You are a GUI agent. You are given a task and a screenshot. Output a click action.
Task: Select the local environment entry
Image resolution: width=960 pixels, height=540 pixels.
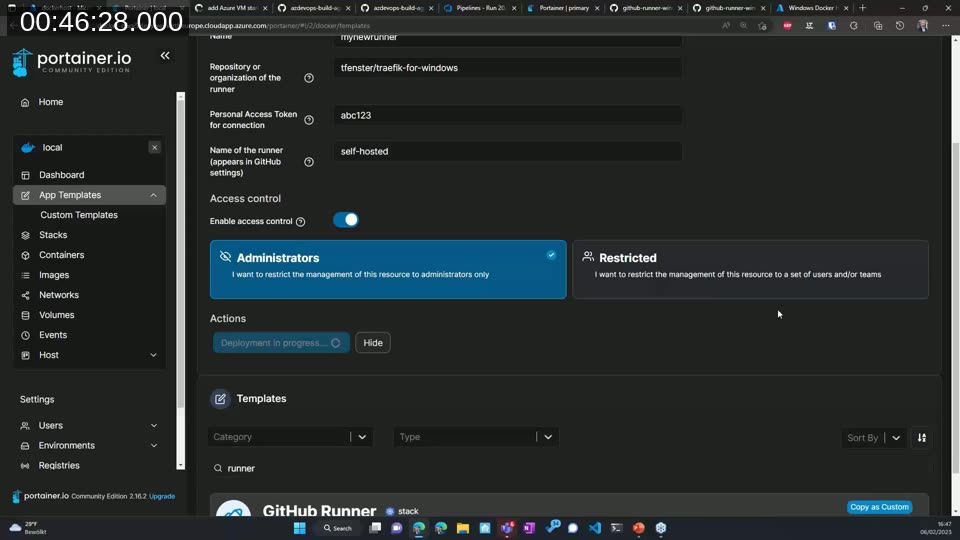point(52,148)
